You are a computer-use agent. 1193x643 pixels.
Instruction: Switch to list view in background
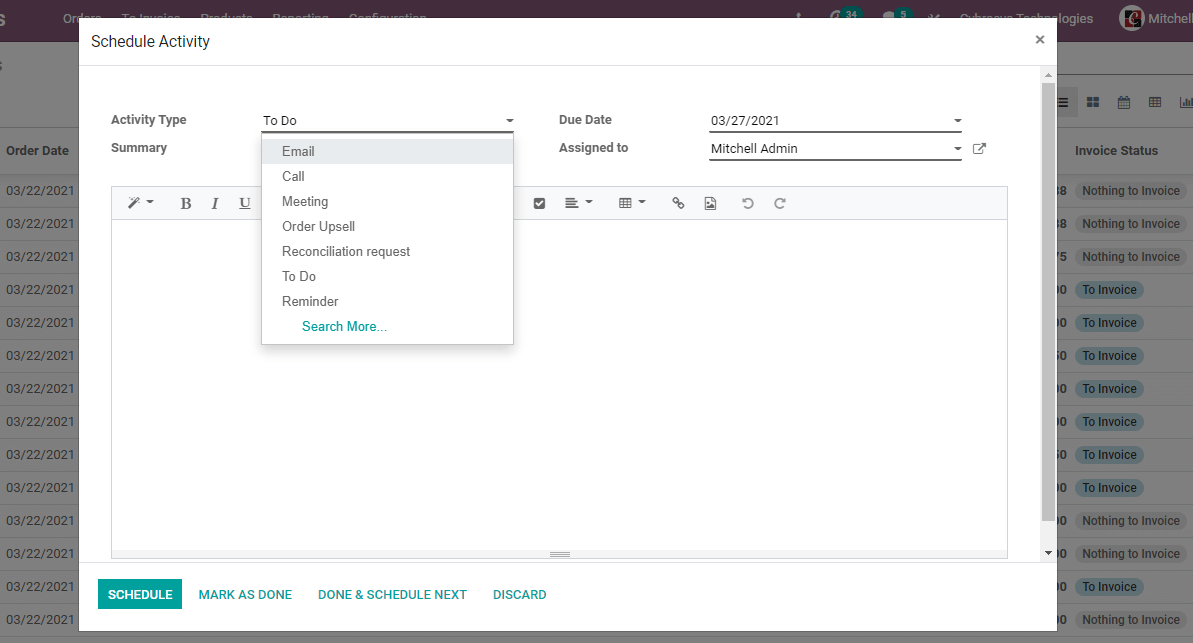(x=1063, y=102)
